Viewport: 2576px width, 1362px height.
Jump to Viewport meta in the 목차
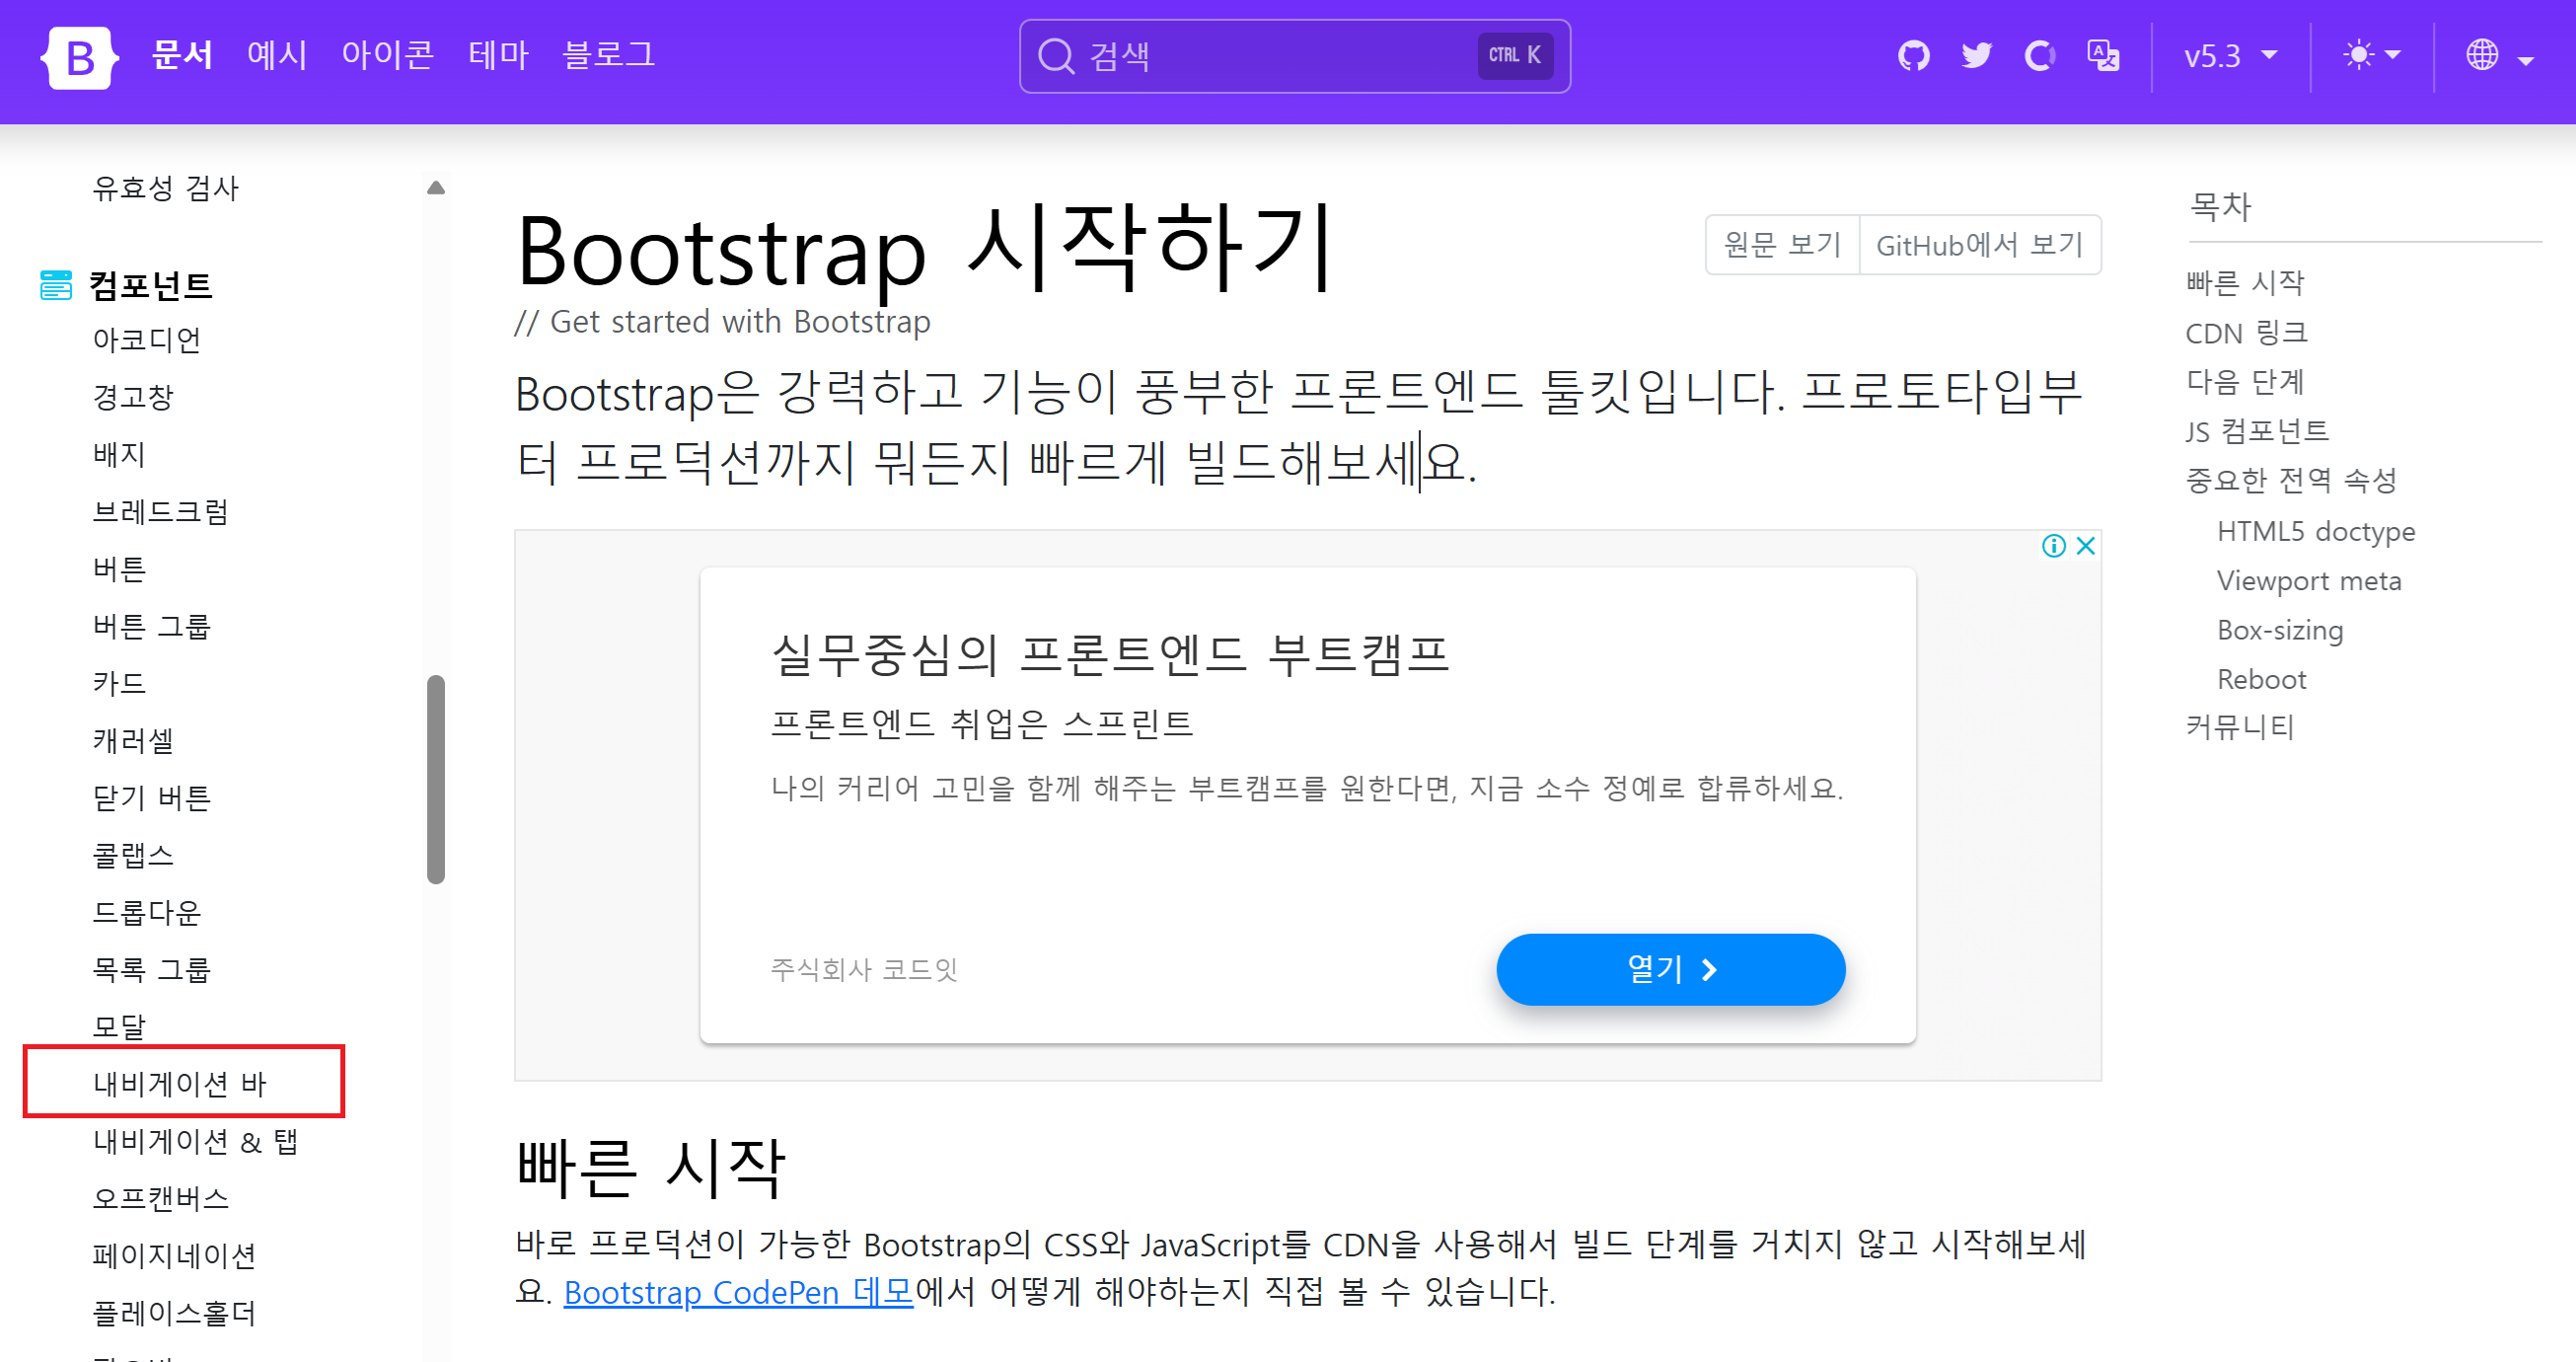[x=2309, y=581]
